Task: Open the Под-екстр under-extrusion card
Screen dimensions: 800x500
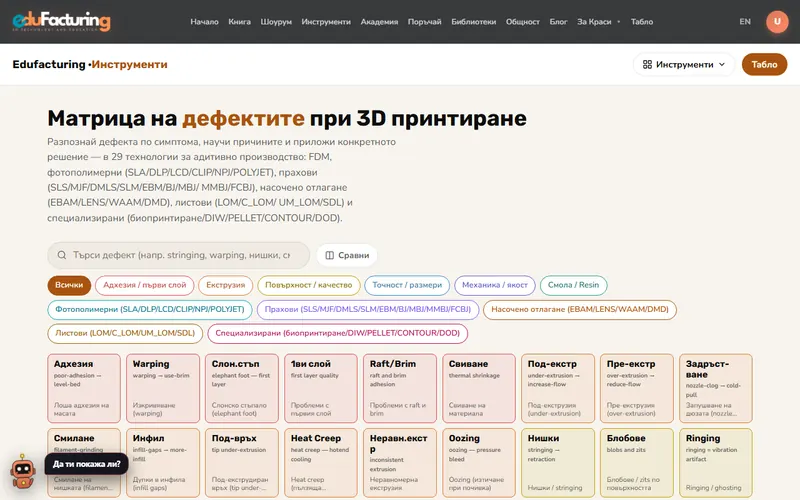Action: click(558, 388)
